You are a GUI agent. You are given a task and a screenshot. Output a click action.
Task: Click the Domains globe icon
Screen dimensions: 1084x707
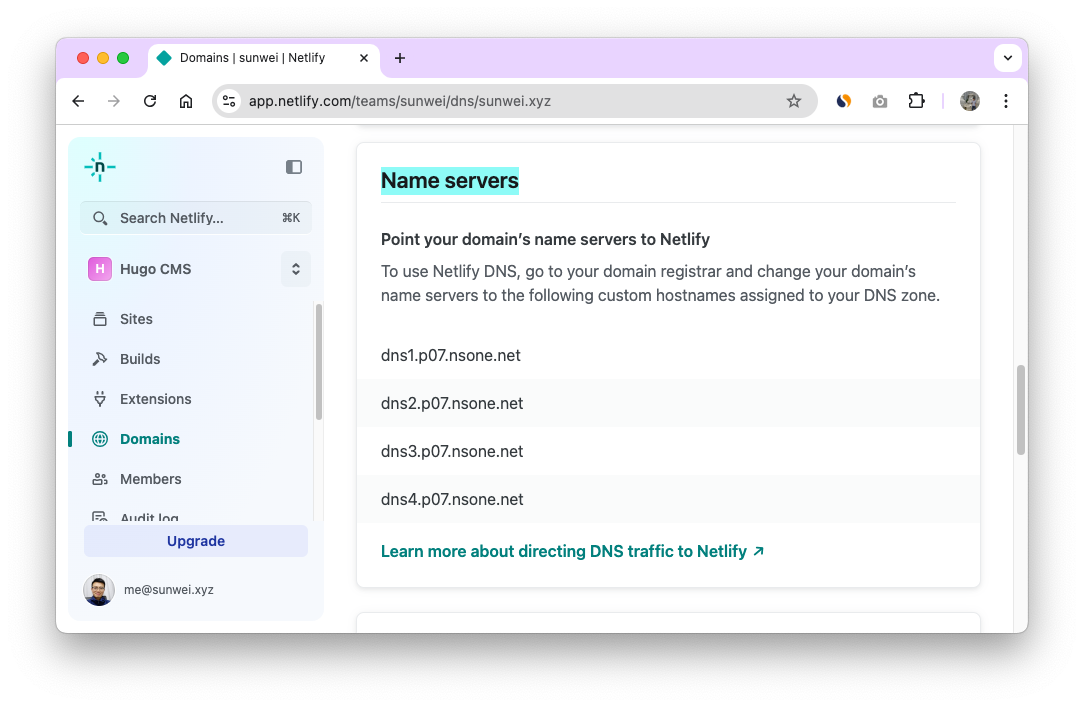coord(100,440)
